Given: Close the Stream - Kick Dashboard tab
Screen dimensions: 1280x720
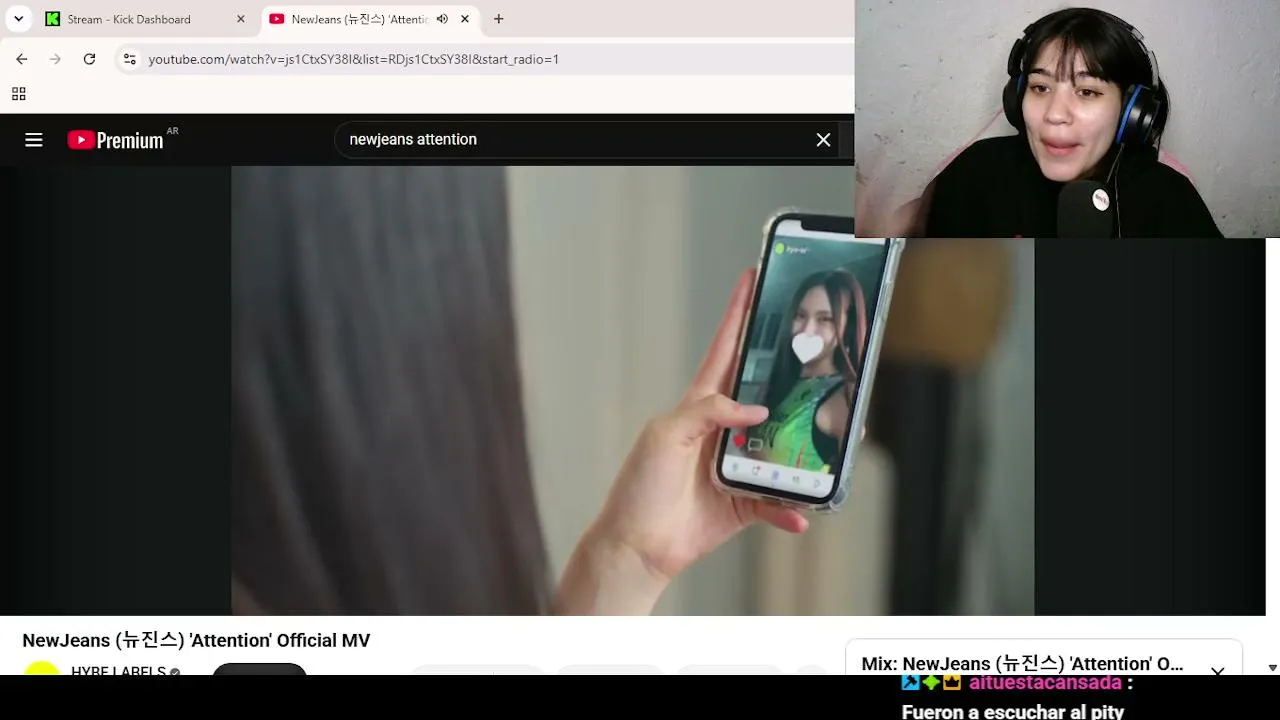Looking at the screenshot, I should click(x=240, y=19).
